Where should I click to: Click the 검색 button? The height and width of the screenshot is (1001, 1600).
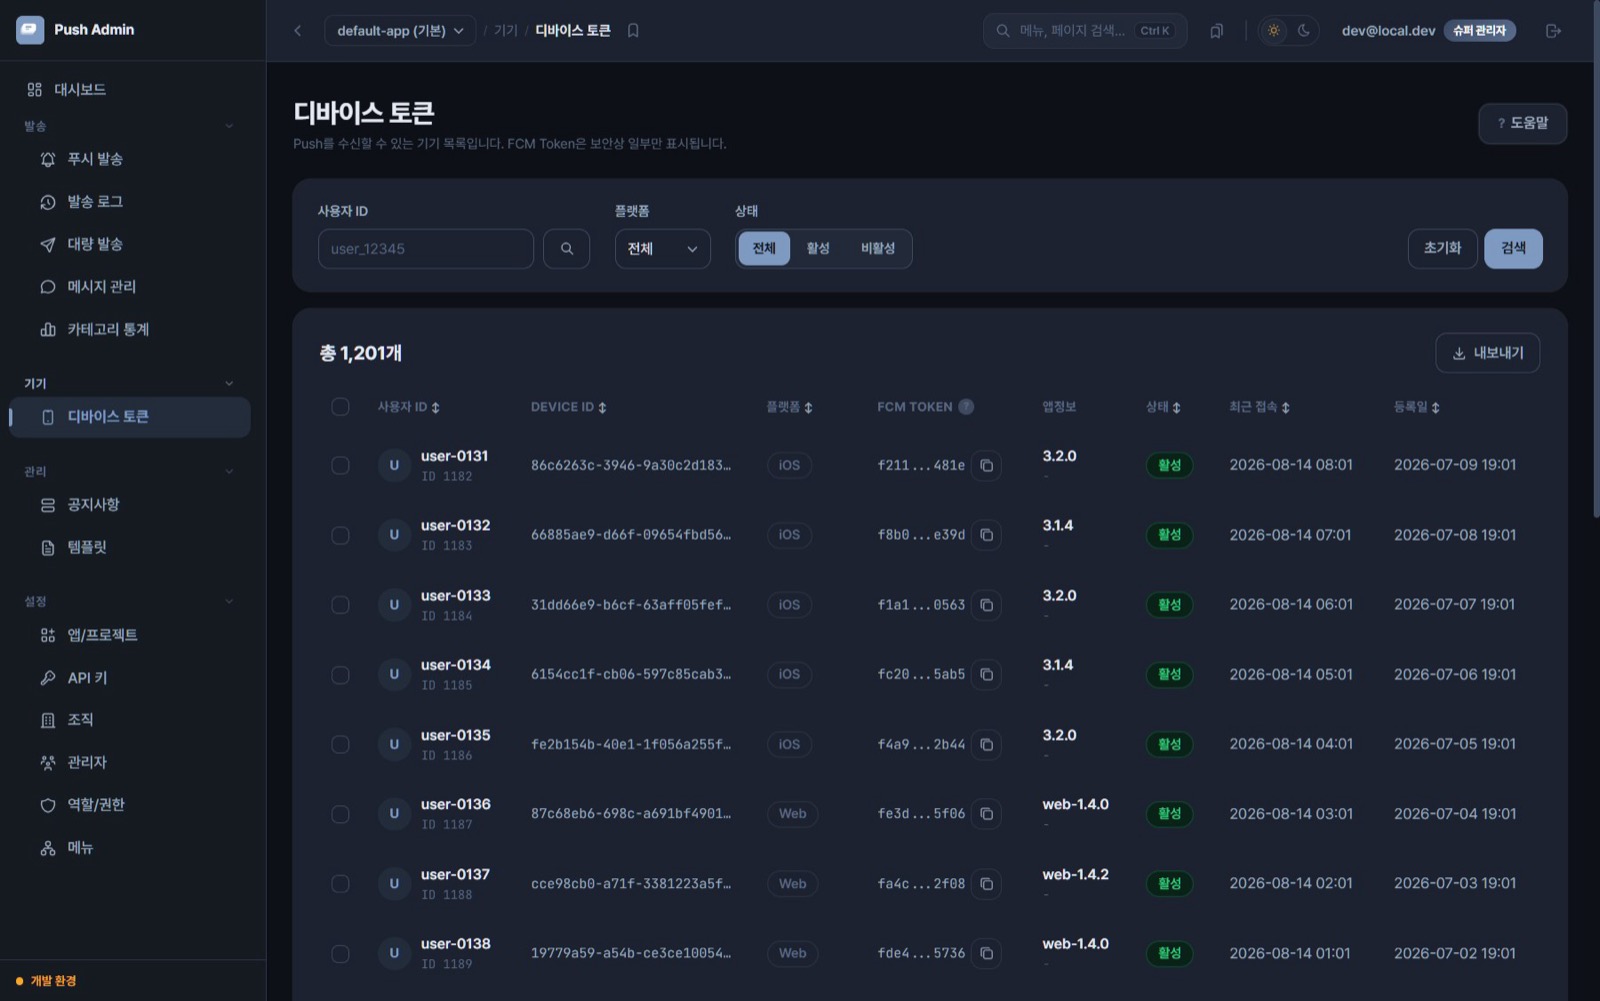1513,249
